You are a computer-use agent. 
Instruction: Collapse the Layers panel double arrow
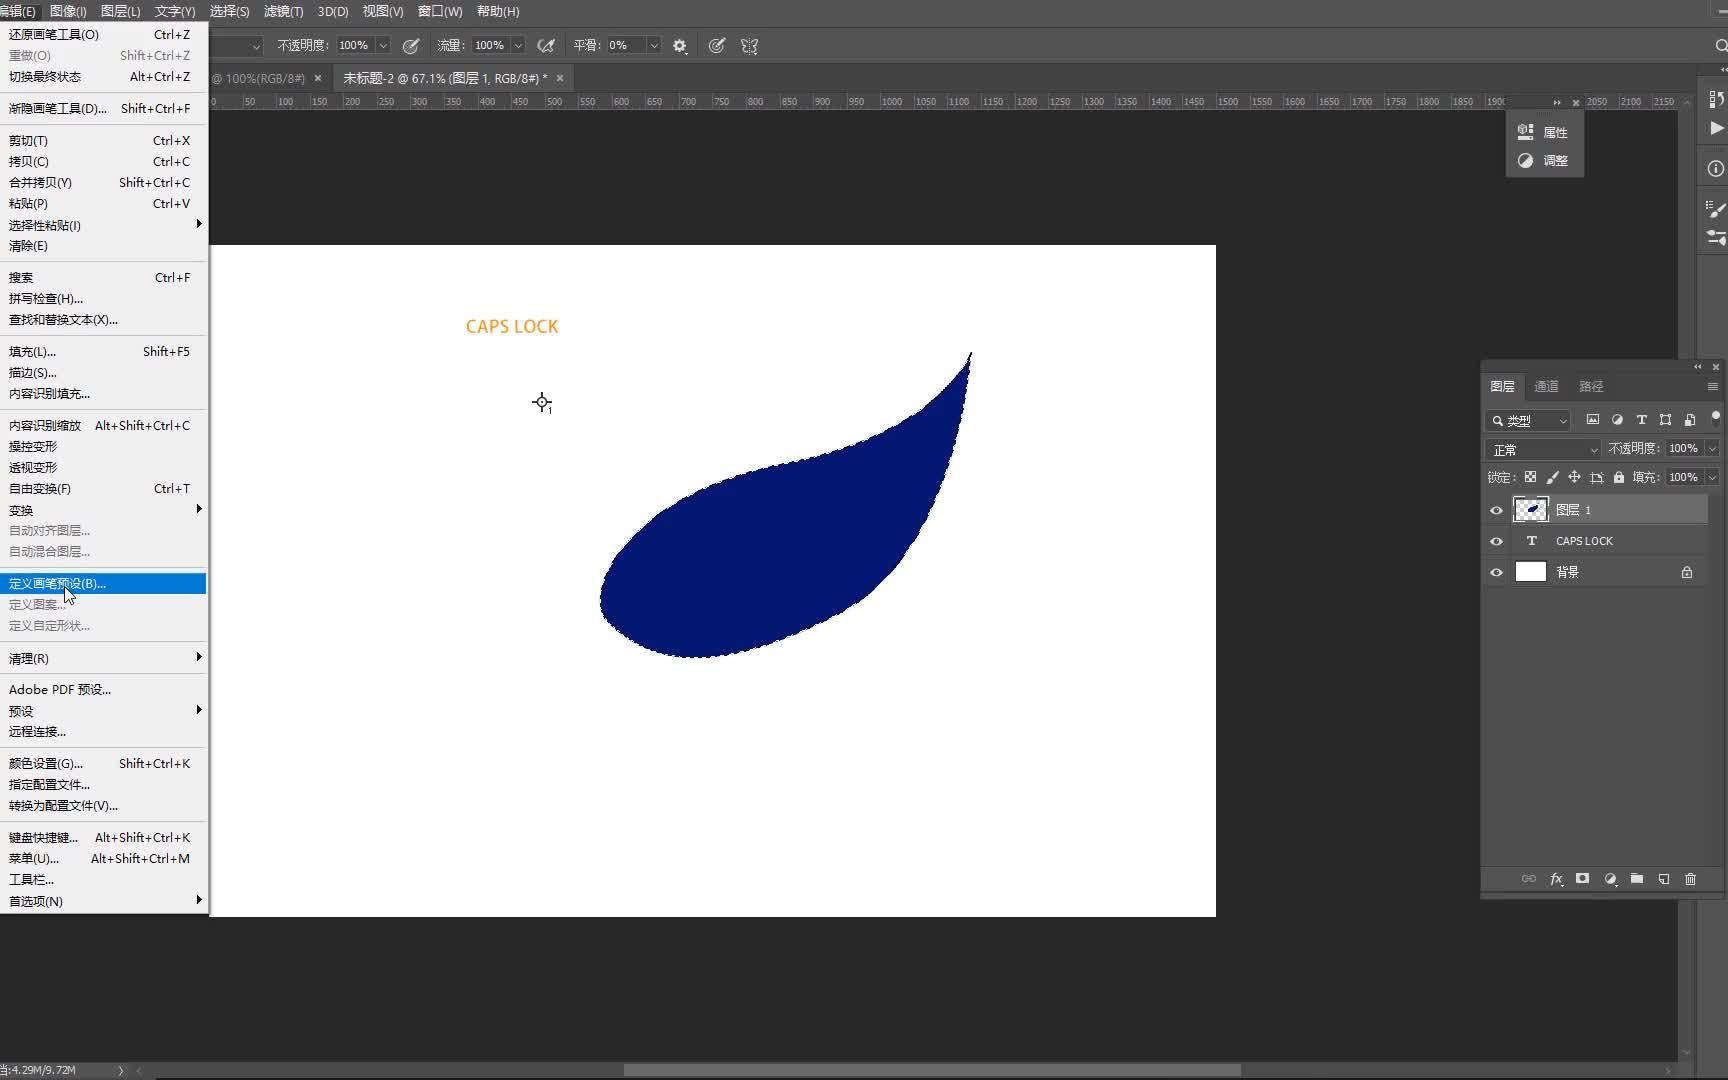[1697, 367]
